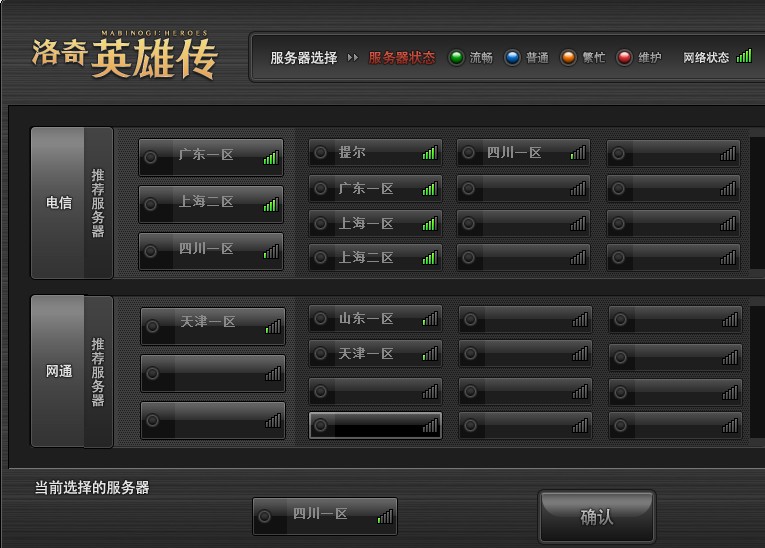The width and height of the screenshot is (765, 548).
Task: Click signal bars on 上海二区 in server list
Action: 430,258
